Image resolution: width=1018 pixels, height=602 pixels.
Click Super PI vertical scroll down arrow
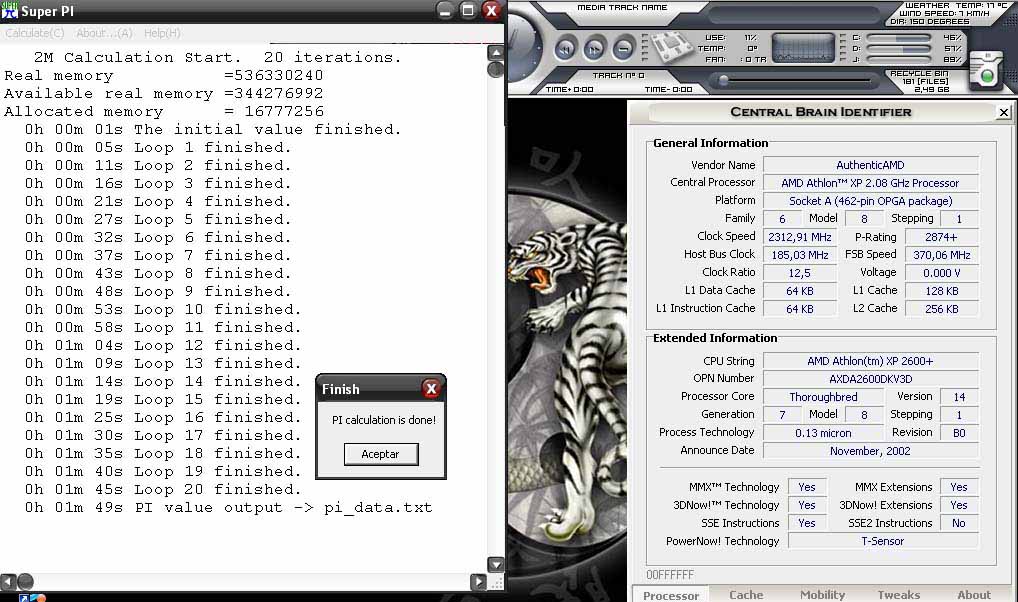(x=495, y=564)
